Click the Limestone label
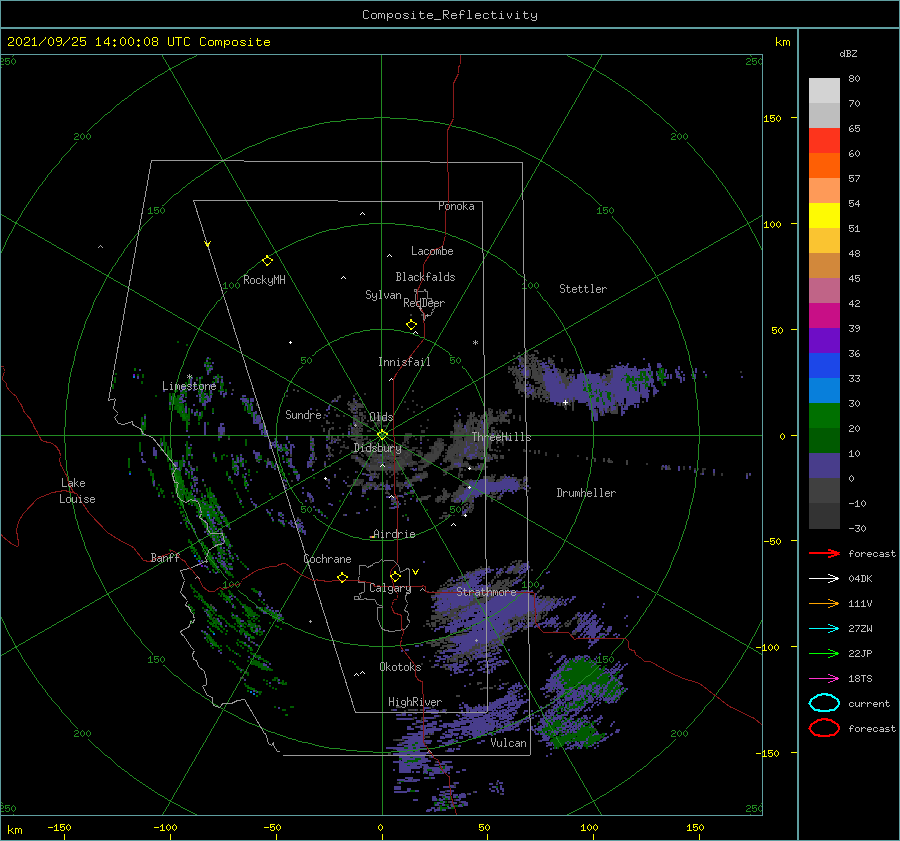The height and width of the screenshot is (841, 900). tap(189, 386)
